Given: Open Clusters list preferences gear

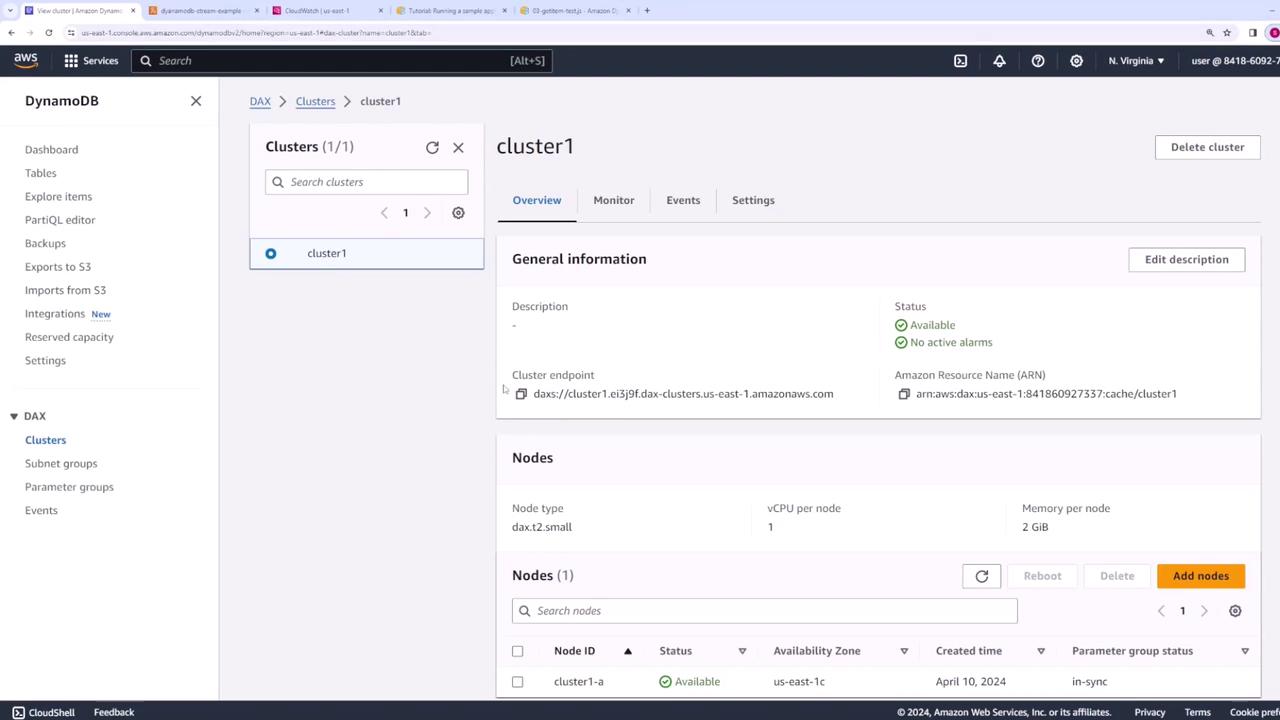Looking at the screenshot, I should [x=458, y=213].
